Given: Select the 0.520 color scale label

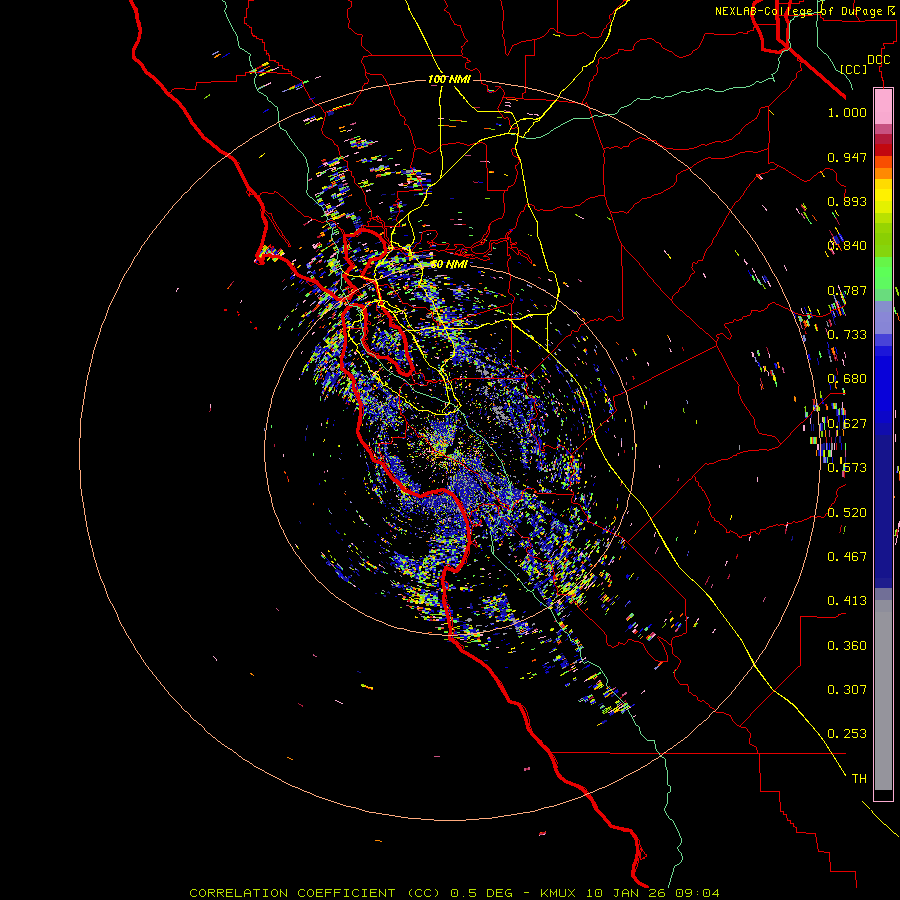Looking at the screenshot, I should 847,512.
